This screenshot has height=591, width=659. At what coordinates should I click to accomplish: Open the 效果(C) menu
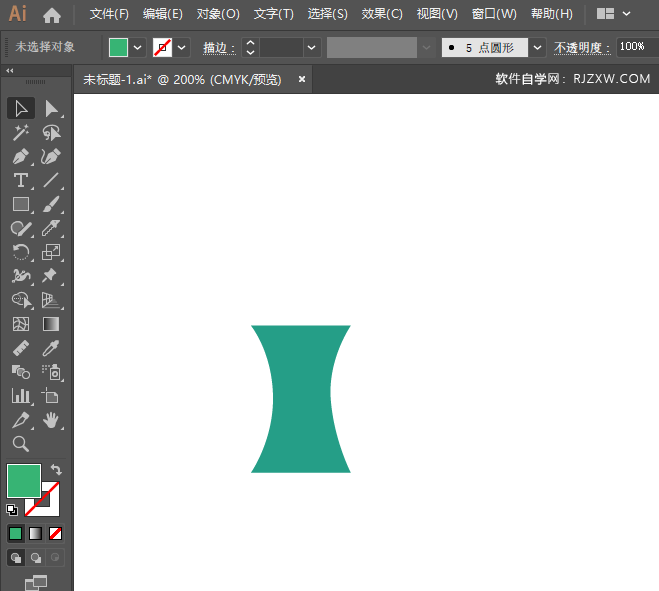[x=381, y=14]
